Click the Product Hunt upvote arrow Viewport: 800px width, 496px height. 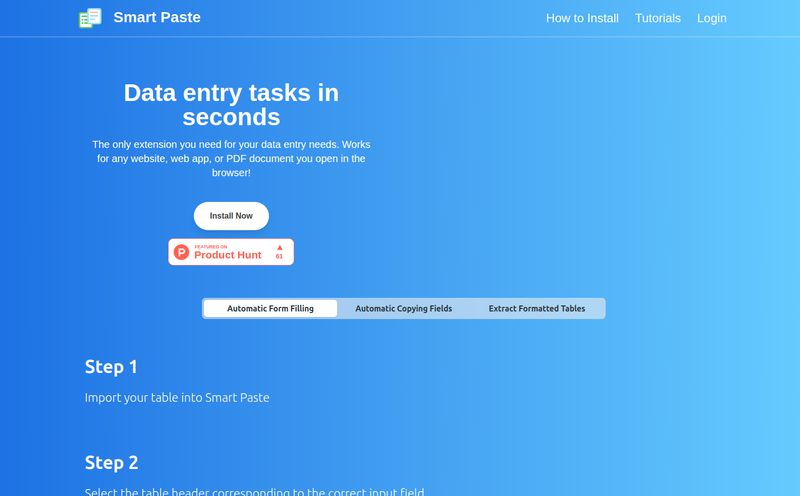click(279, 247)
